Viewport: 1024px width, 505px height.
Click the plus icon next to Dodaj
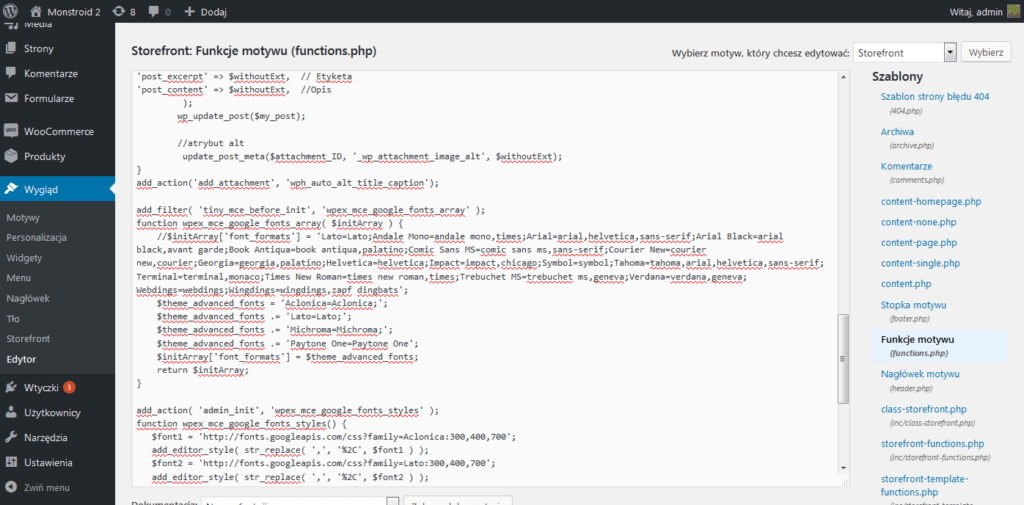click(190, 11)
